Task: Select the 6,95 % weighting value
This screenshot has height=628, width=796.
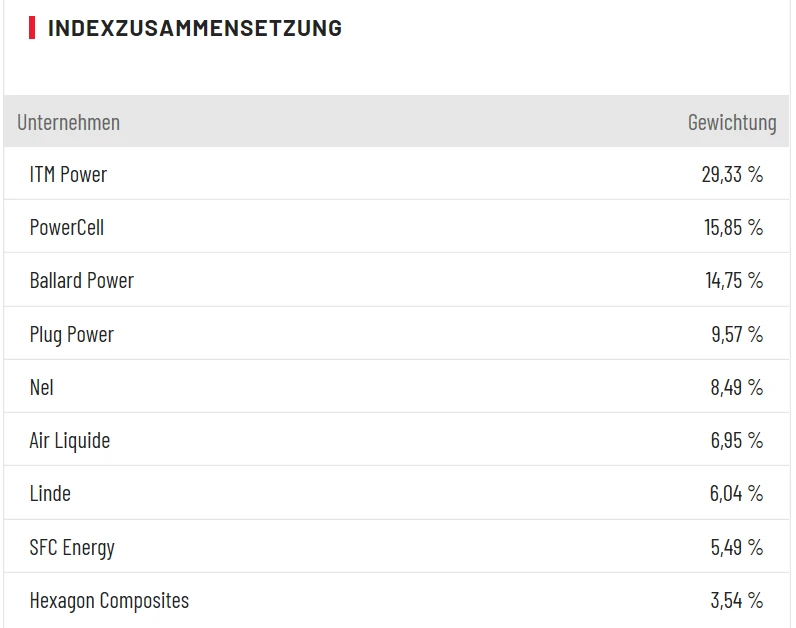Action: (737, 440)
